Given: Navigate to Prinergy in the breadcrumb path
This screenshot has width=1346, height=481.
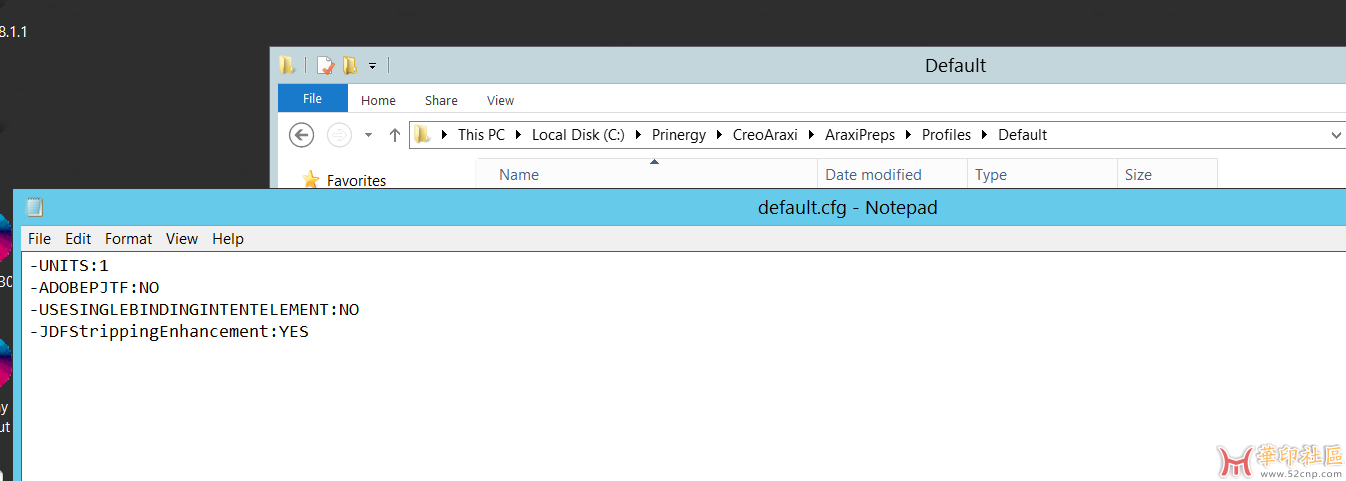Looking at the screenshot, I should click(678, 135).
